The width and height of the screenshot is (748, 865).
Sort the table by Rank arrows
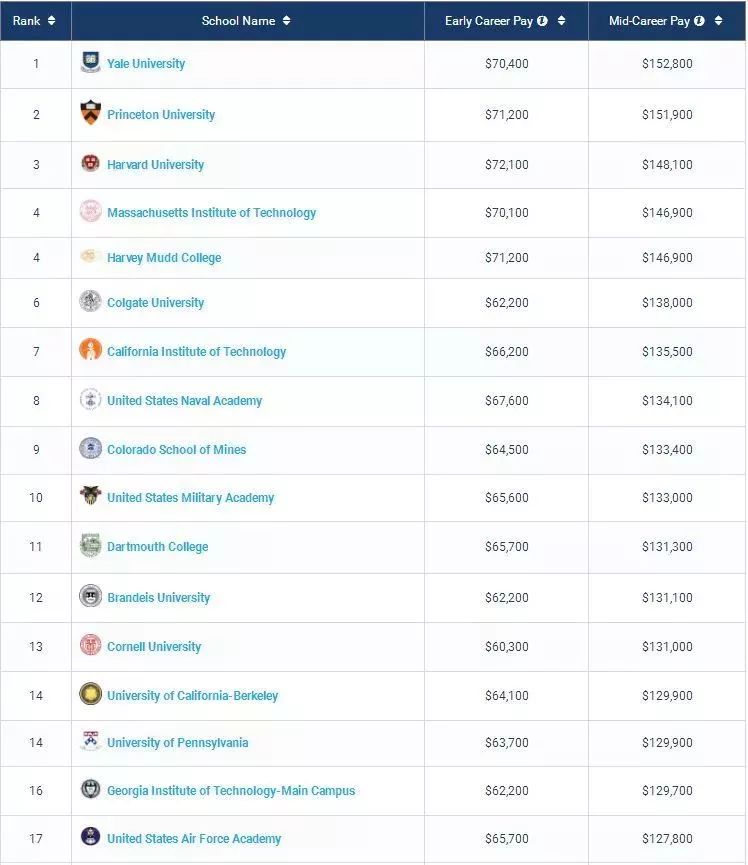[x=52, y=21]
